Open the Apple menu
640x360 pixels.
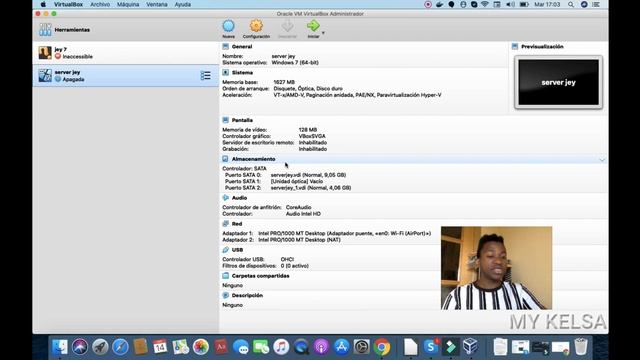pyautogui.click(x=43, y=4)
